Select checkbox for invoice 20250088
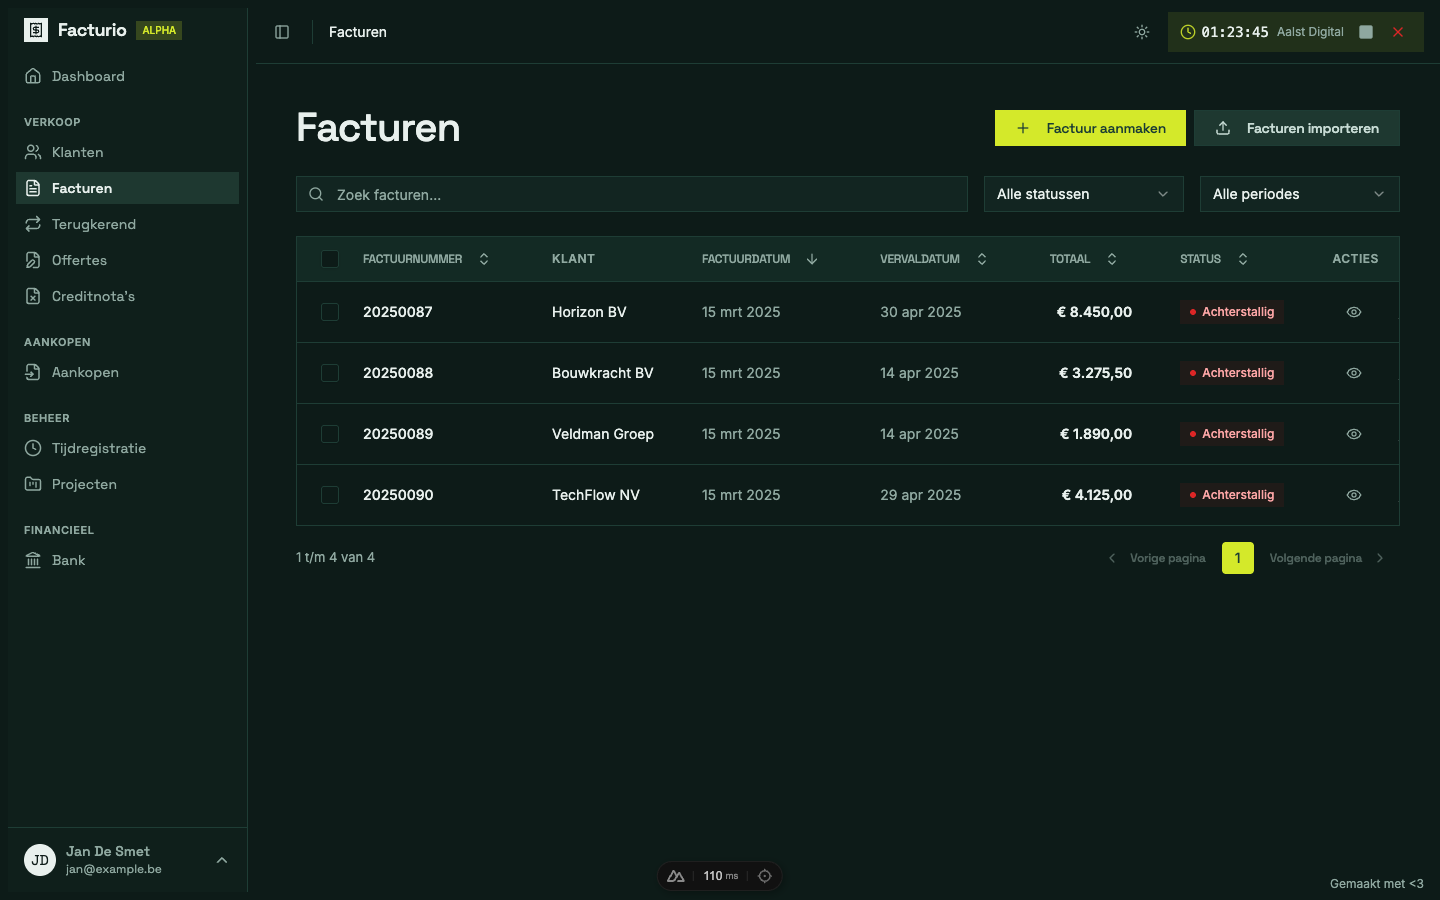 [330, 373]
